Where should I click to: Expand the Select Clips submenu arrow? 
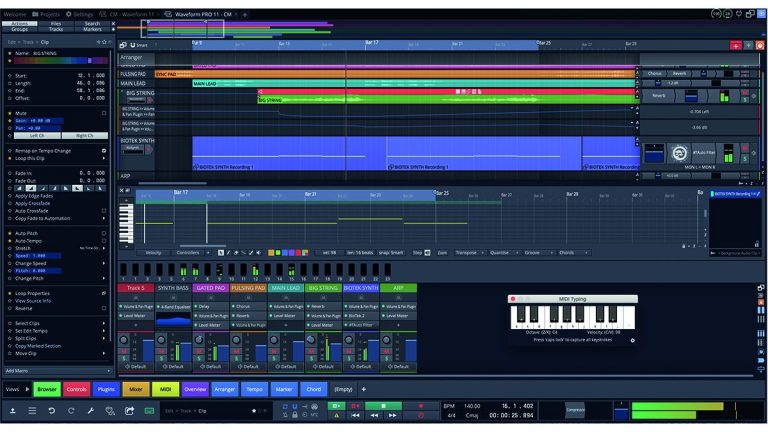tap(104, 323)
